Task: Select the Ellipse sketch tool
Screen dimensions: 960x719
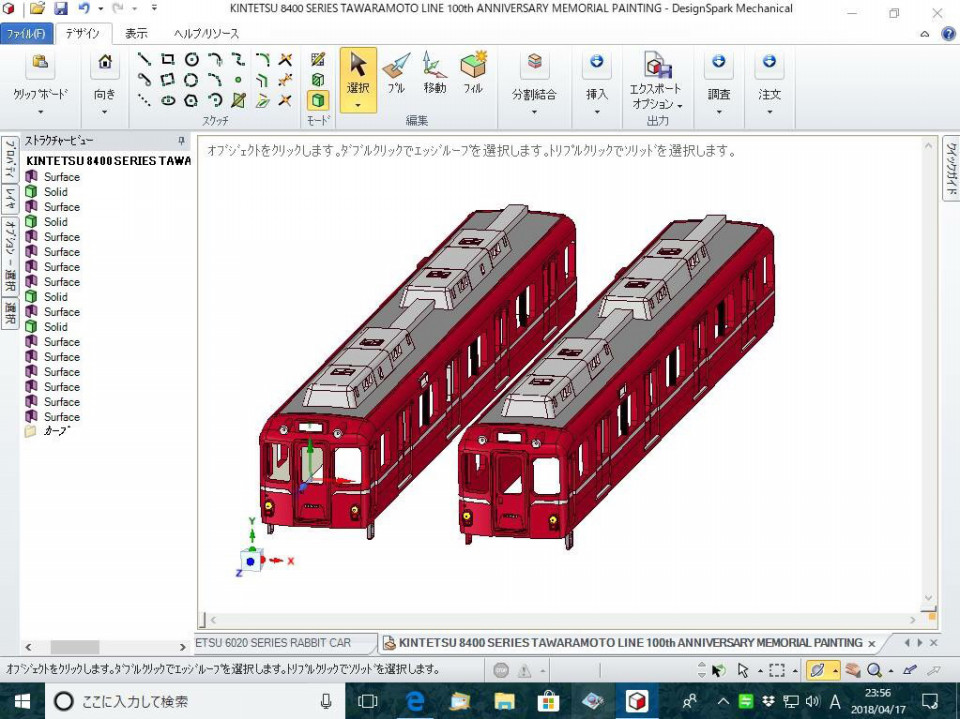Action: tap(168, 100)
